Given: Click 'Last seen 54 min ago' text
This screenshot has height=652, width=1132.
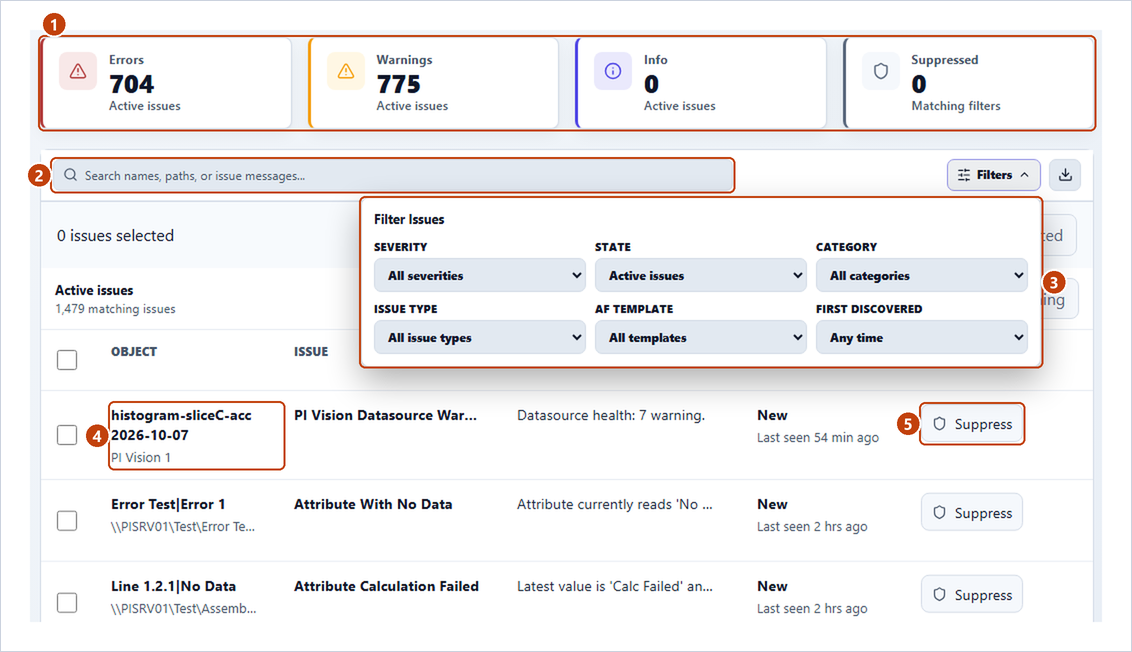Looking at the screenshot, I should coord(817,438).
